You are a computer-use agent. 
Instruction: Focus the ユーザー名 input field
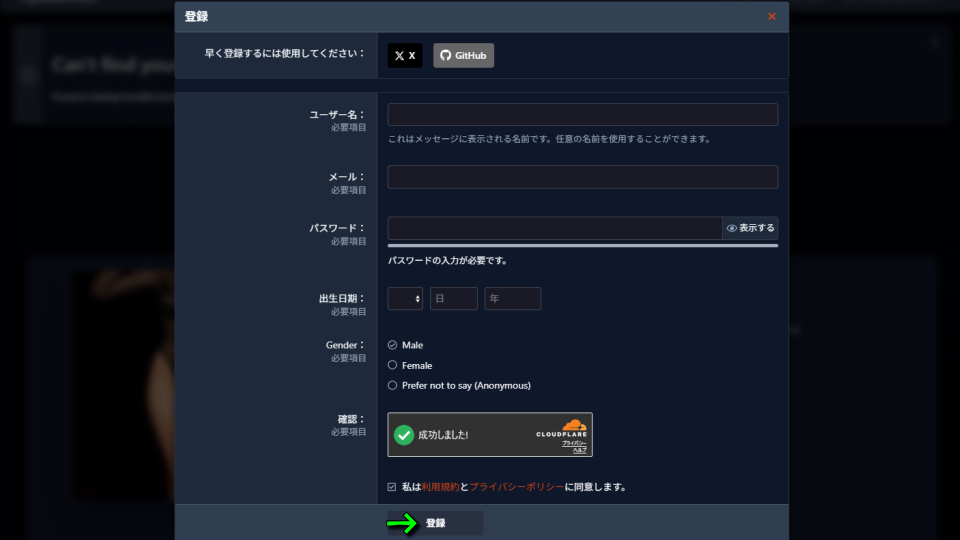tap(582, 114)
